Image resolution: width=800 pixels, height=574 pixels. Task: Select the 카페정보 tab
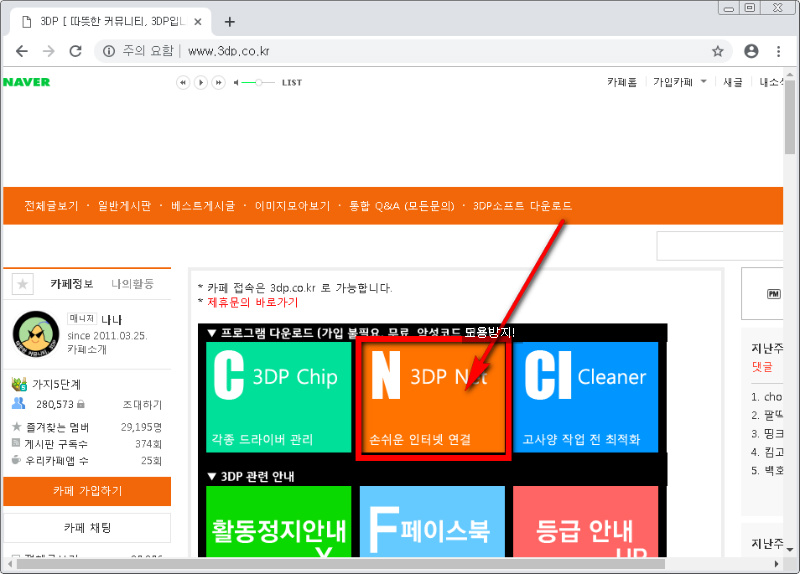[x=71, y=284]
